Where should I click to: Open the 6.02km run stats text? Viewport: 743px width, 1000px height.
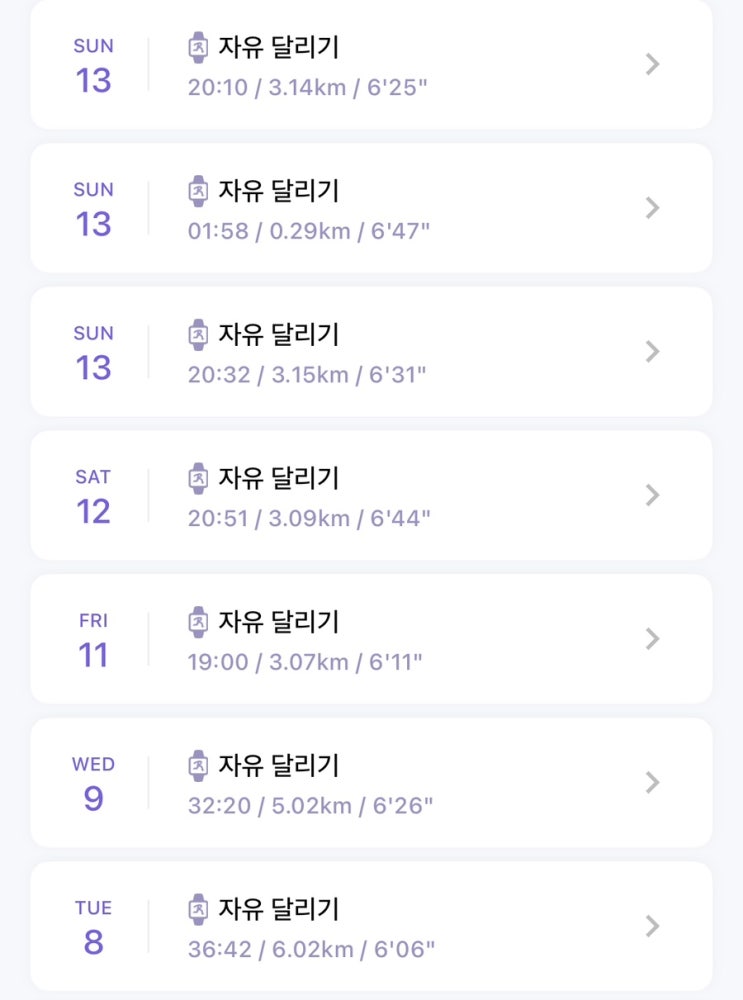coord(311,949)
